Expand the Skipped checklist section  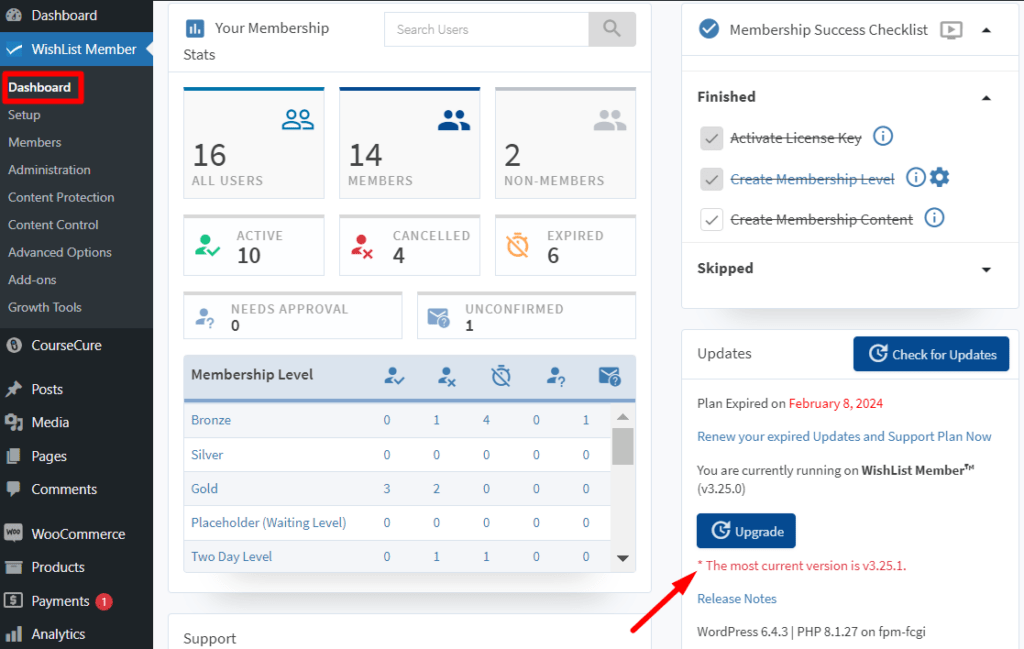(x=986, y=269)
